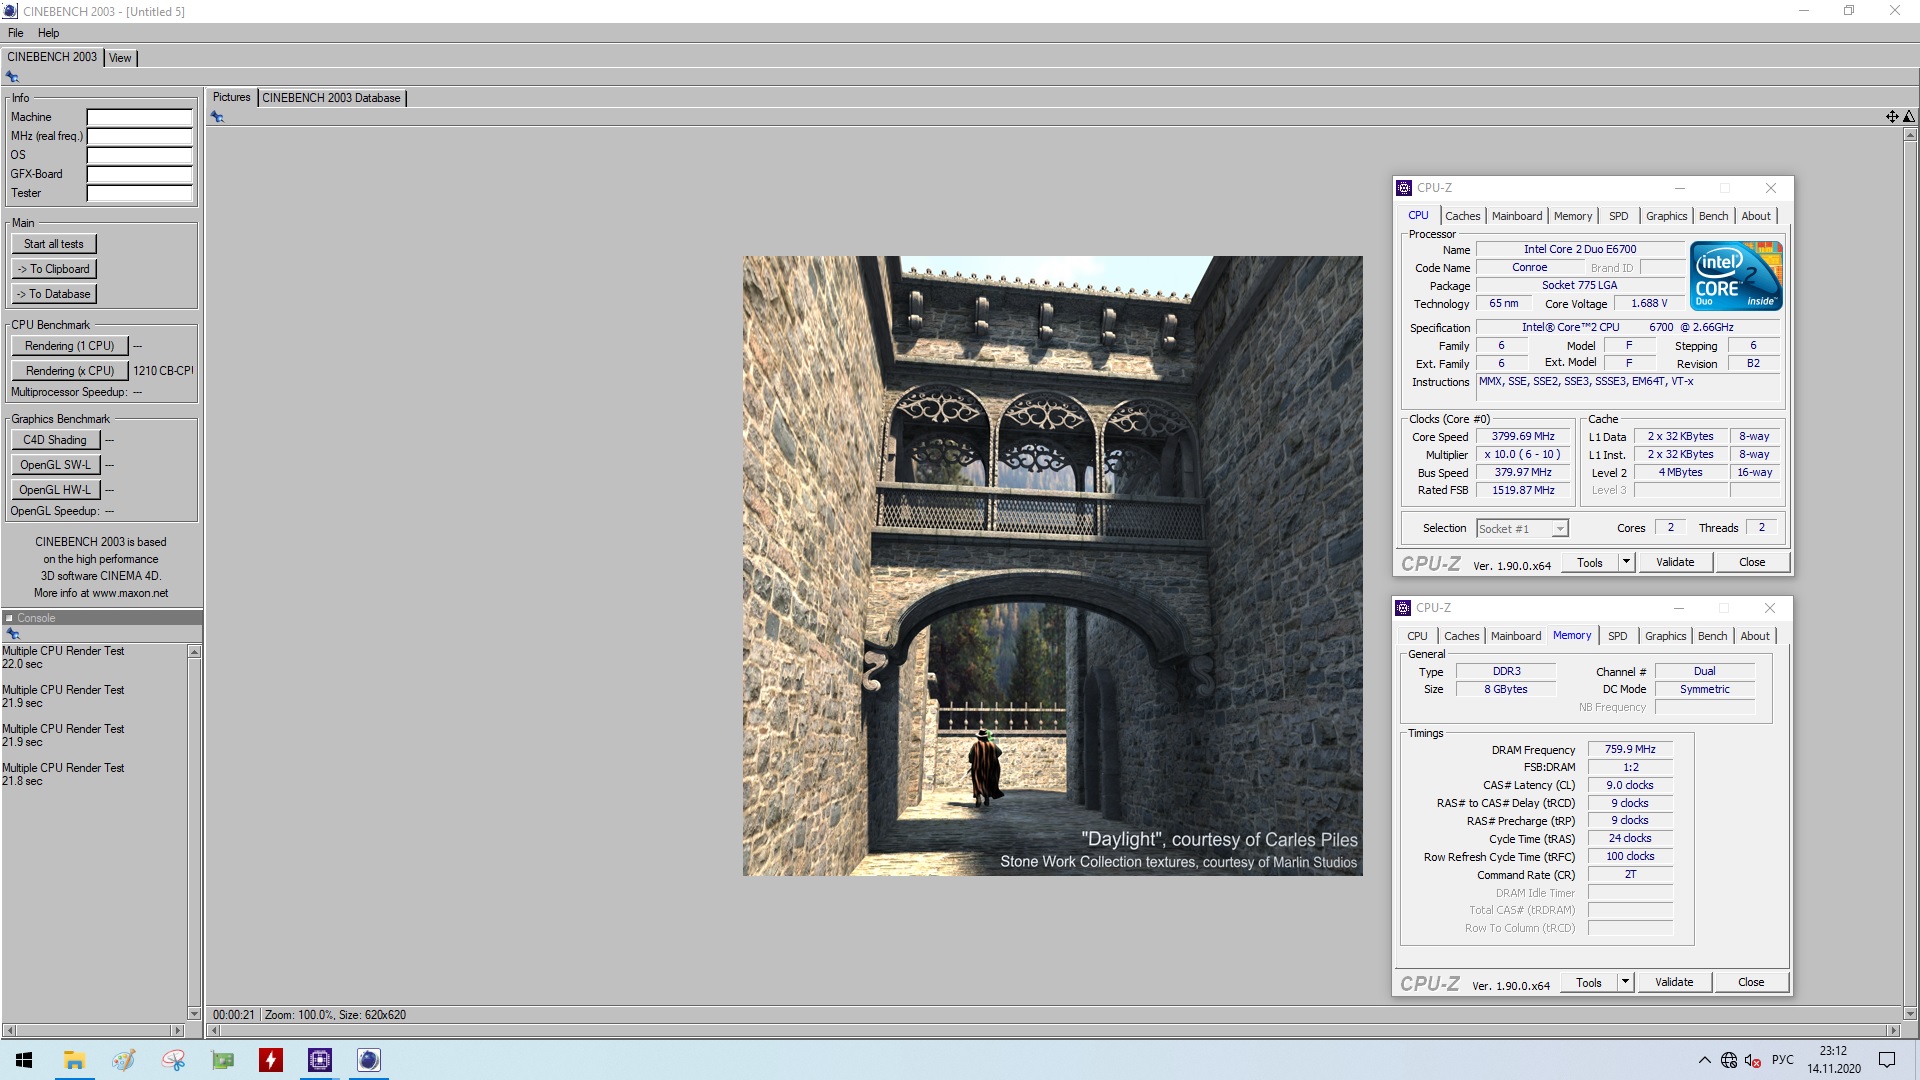The width and height of the screenshot is (1920, 1080).
Task: Run OpenGL SW-L test
Action: (55, 465)
